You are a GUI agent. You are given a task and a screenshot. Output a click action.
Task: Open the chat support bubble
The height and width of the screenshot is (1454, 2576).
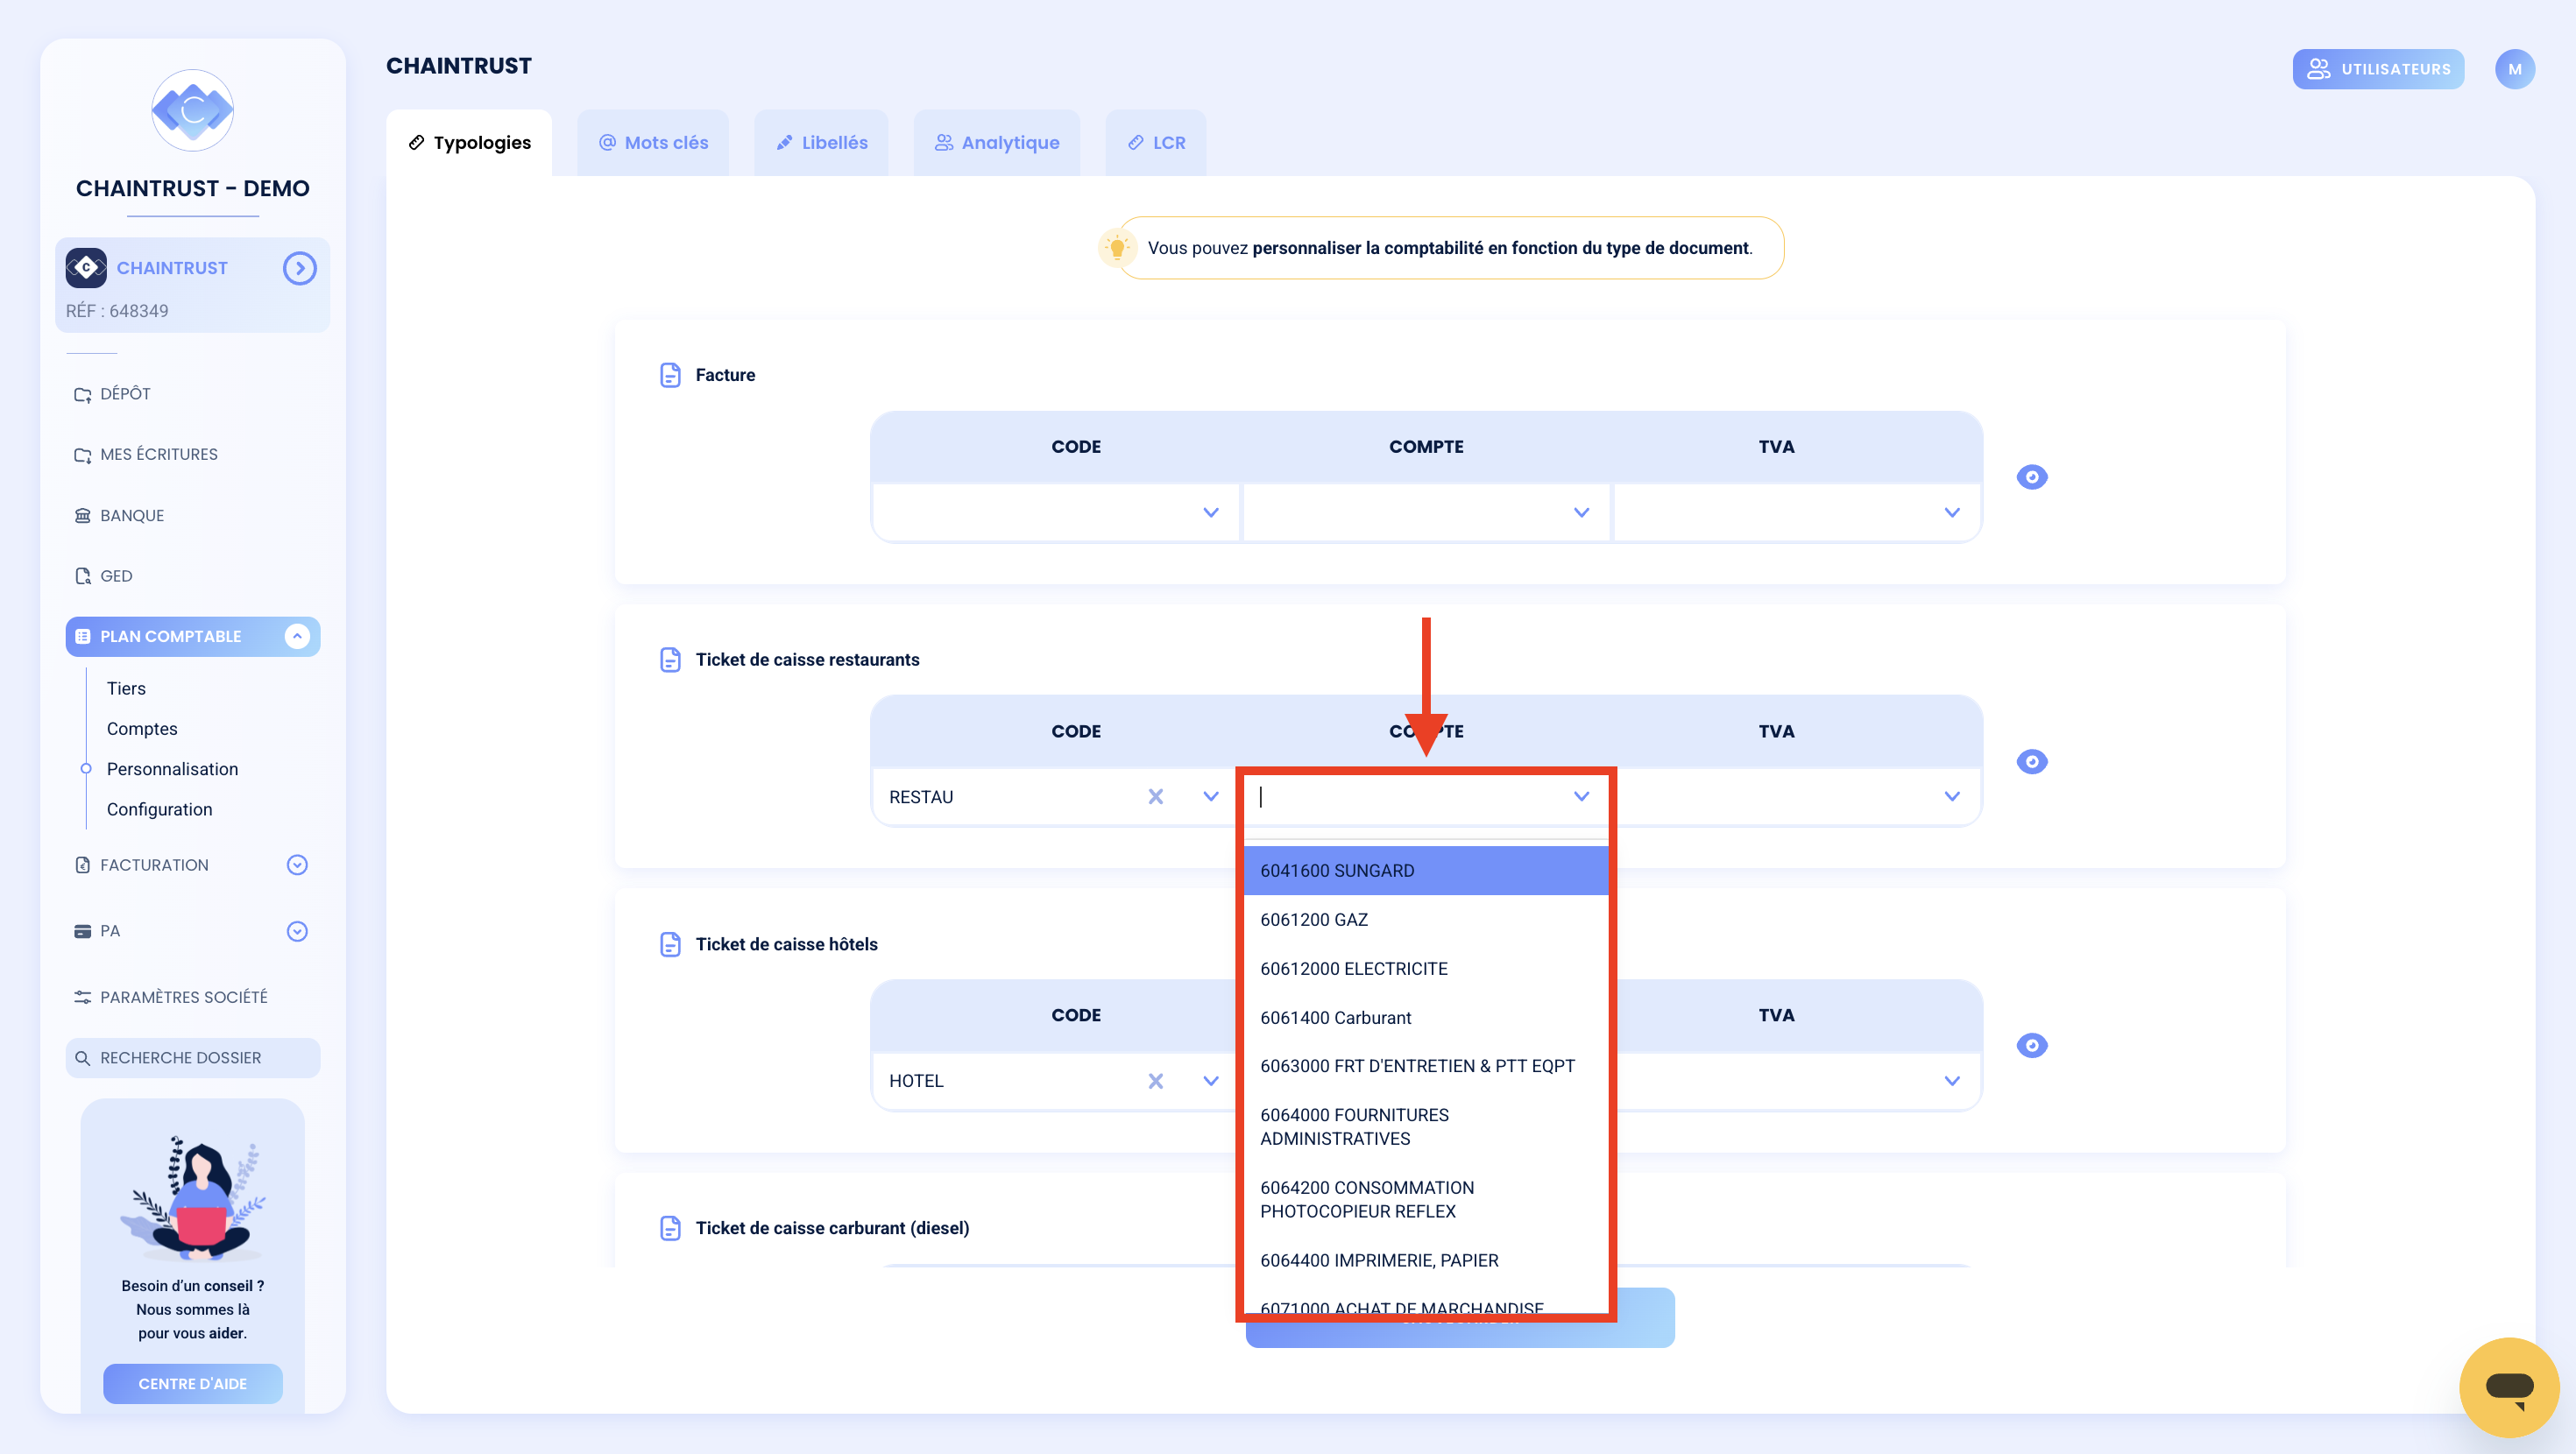click(2509, 1388)
